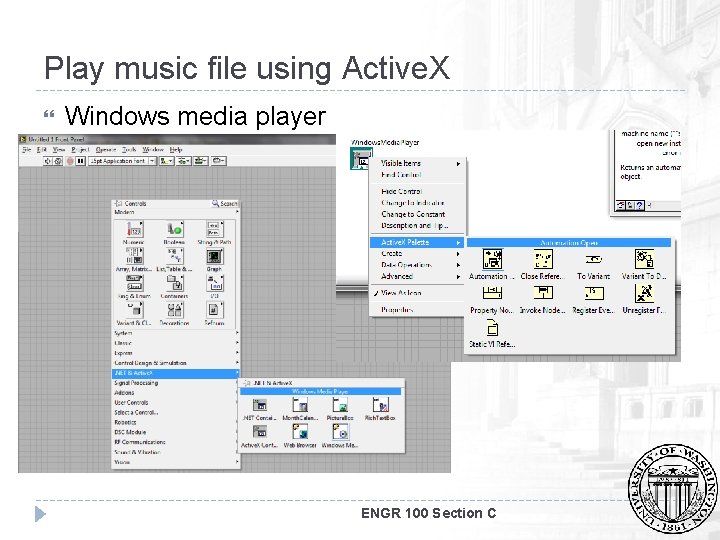
Task: Open the View menu
Action: click(x=59, y=150)
